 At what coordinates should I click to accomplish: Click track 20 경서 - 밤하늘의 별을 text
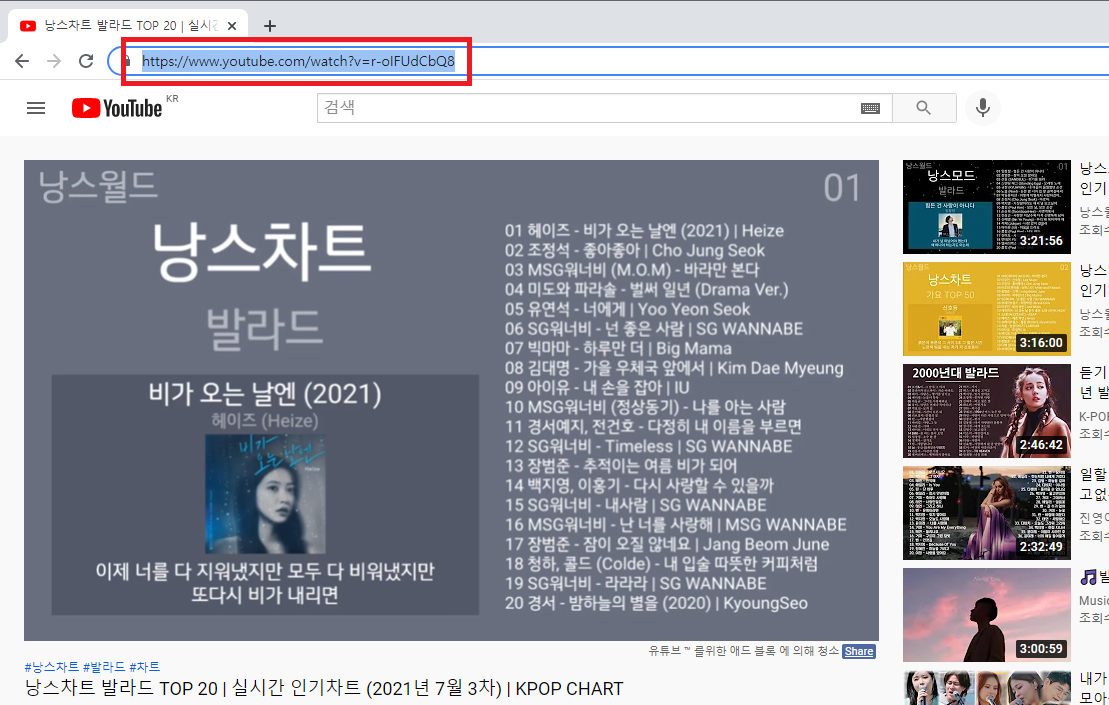pyautogui.click(x=656, y=603)
